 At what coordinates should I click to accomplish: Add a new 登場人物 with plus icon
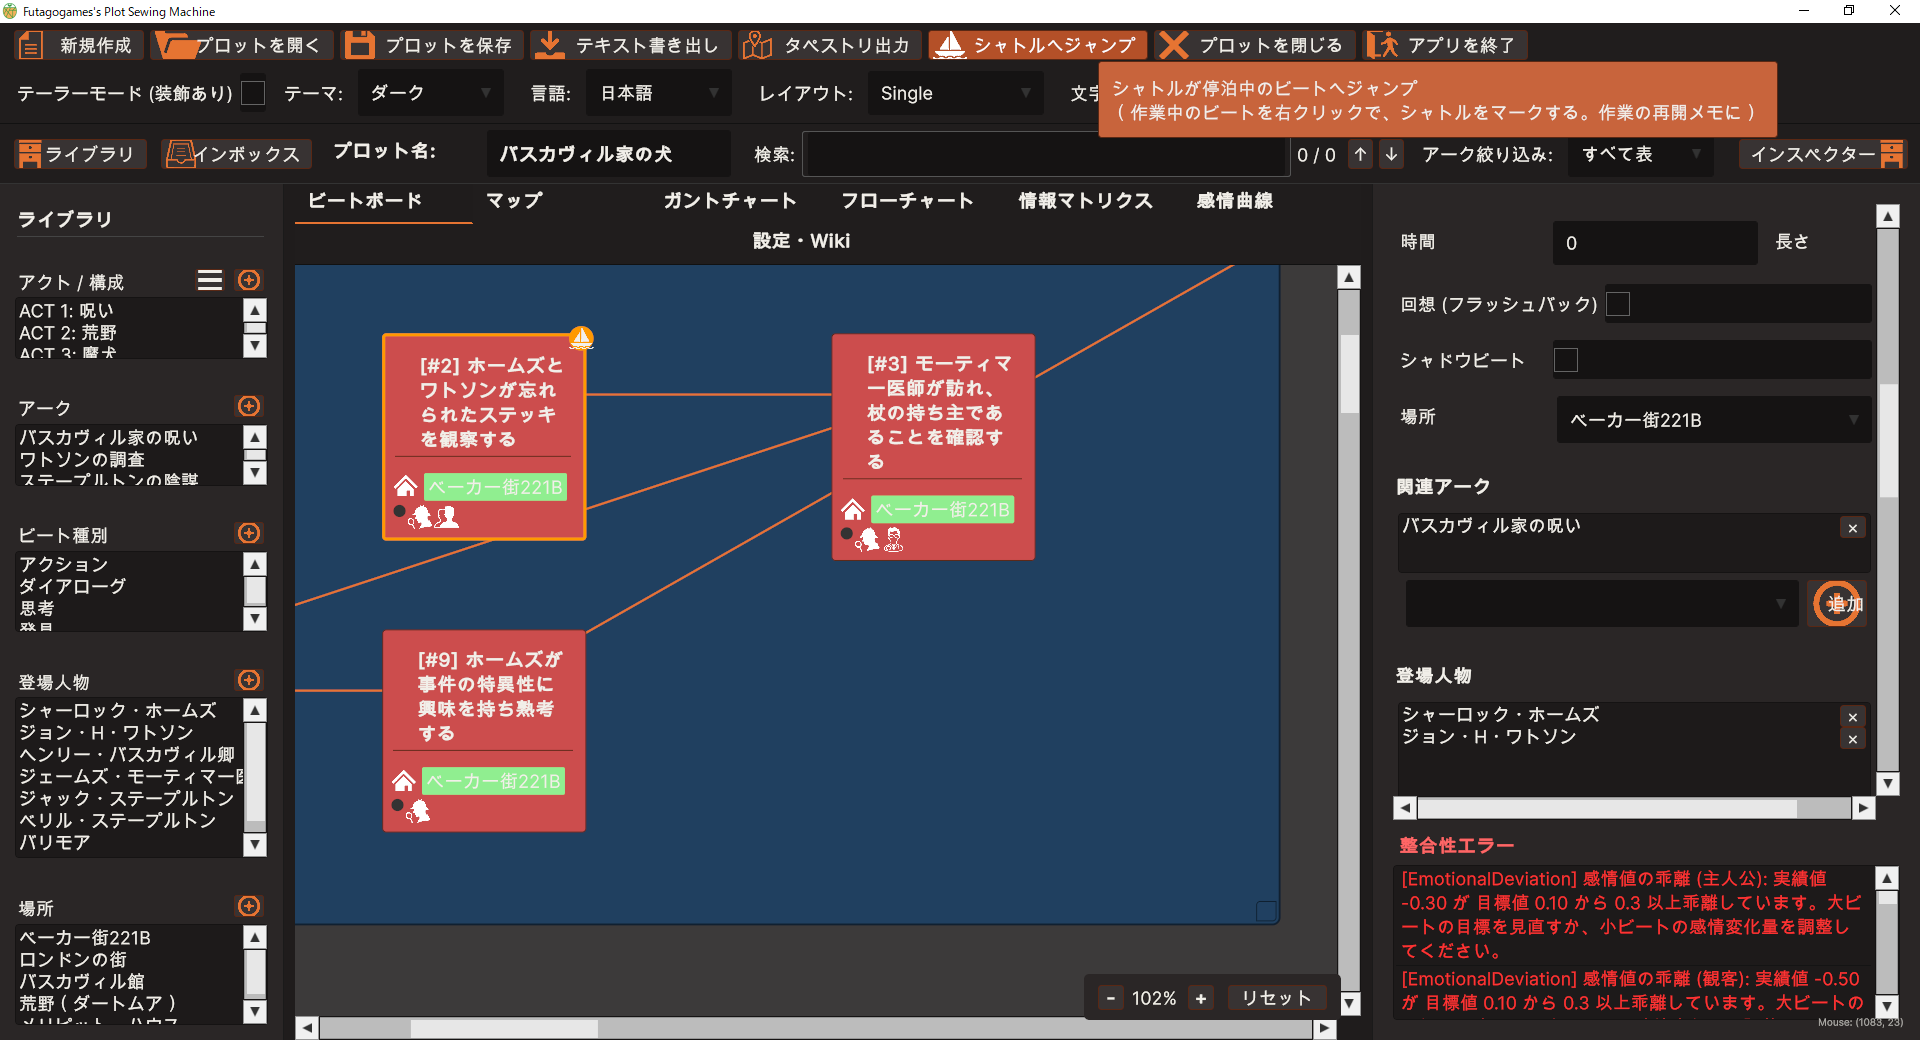(249, 680)
